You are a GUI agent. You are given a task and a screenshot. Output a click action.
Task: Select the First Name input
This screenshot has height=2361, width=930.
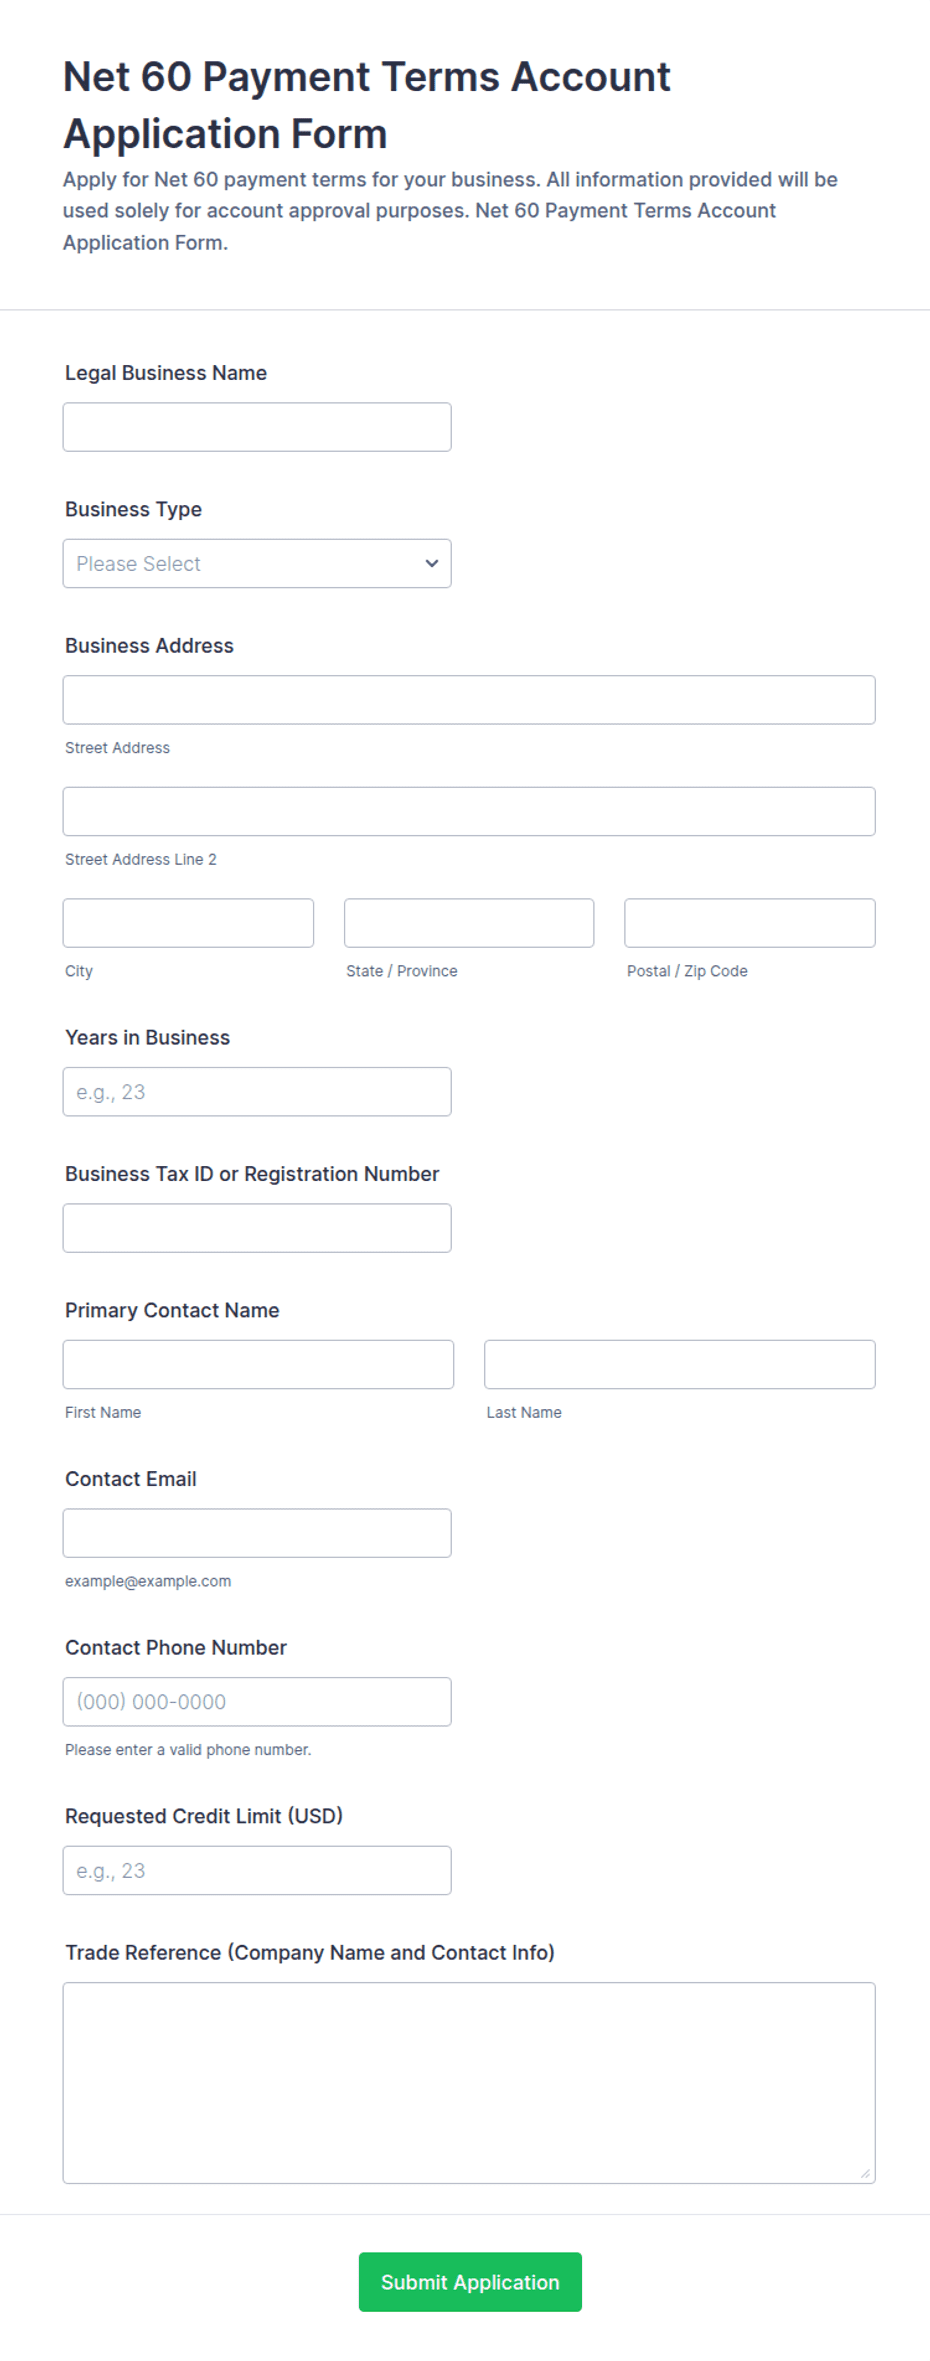point(258,1364)
